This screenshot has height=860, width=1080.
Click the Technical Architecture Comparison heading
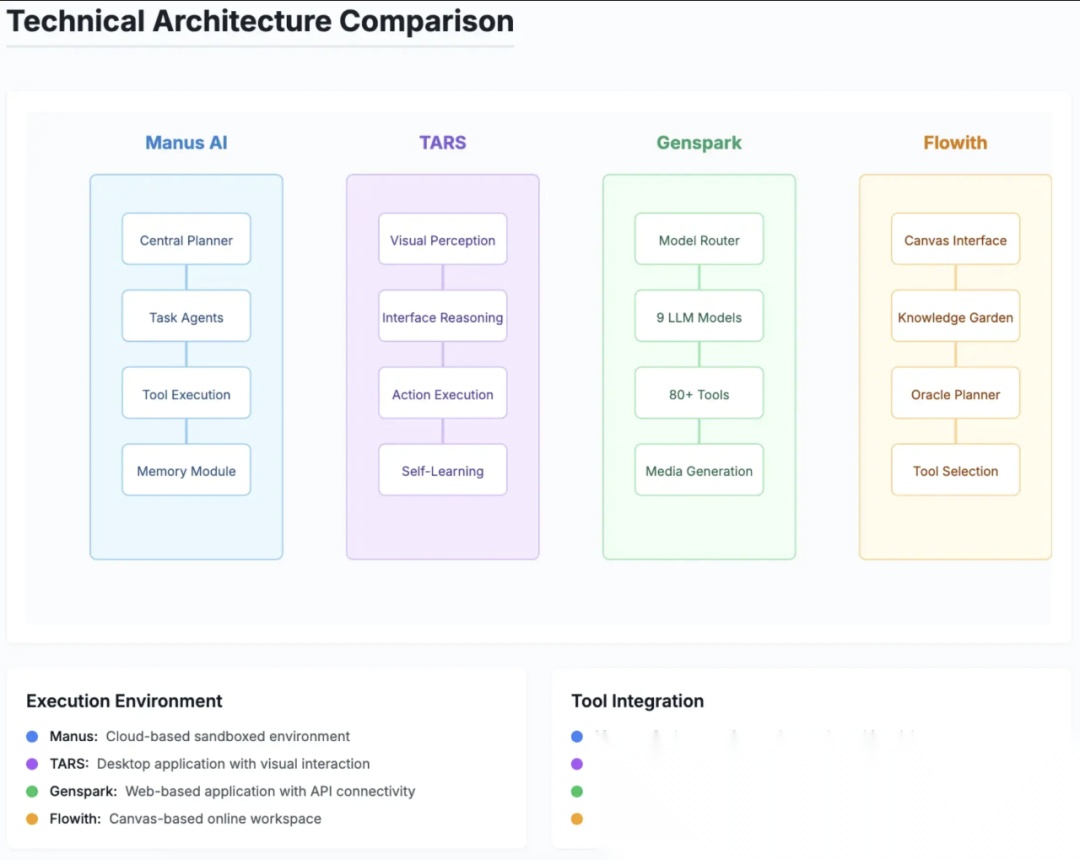coord(260,21)
